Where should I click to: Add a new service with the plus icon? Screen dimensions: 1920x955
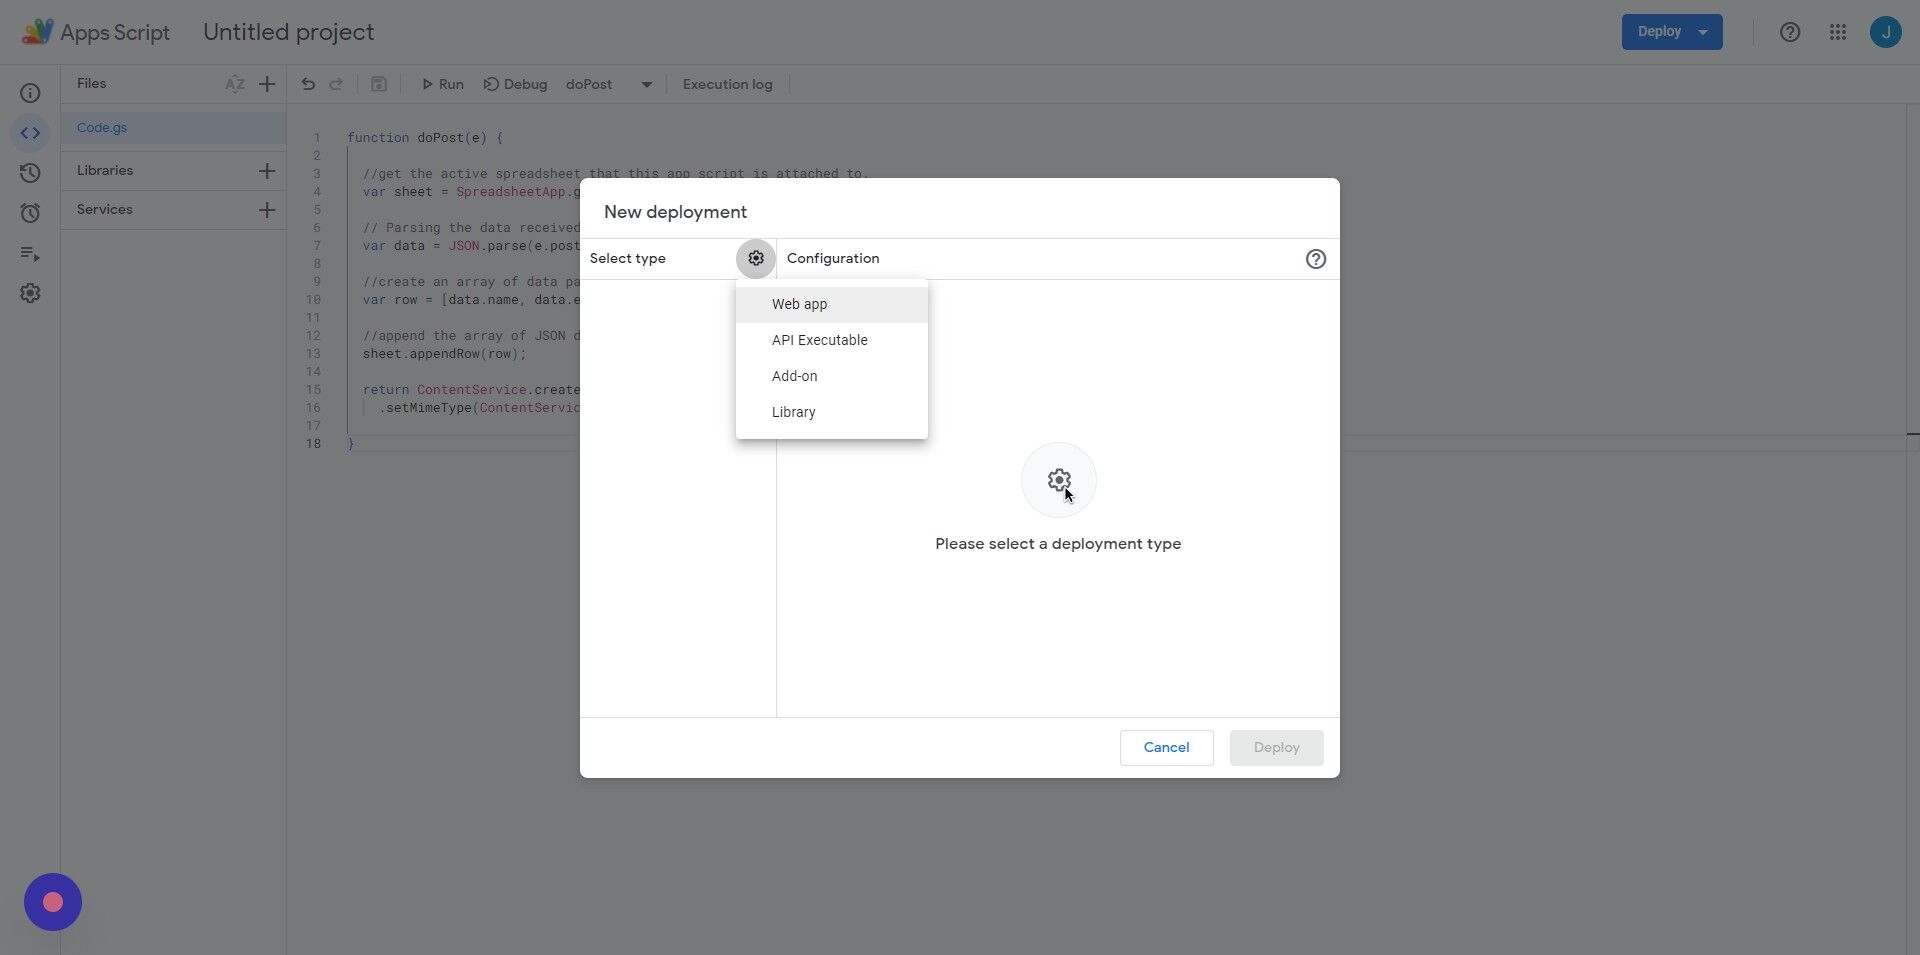tap(267, 210)
